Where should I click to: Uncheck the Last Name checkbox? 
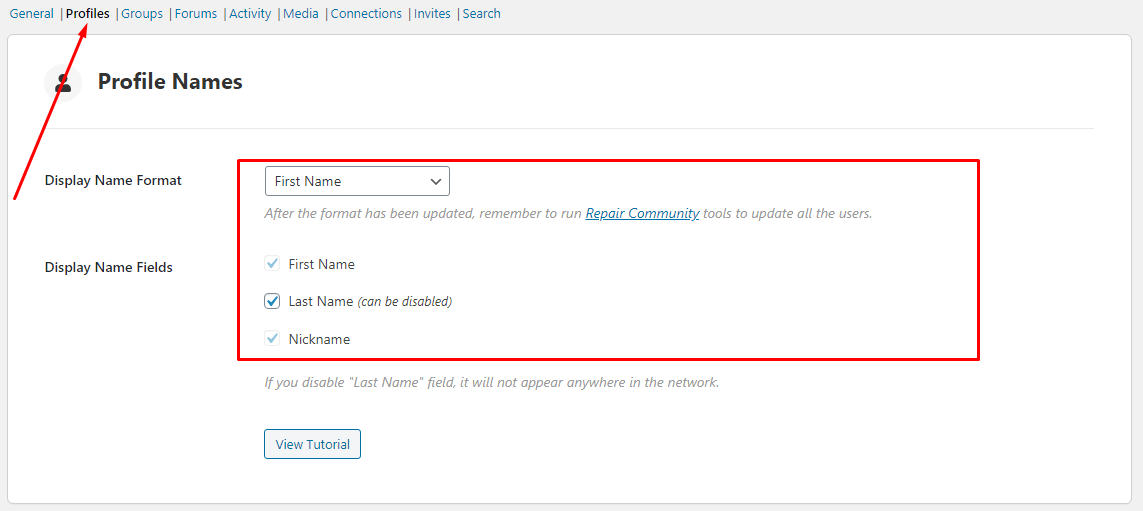pyautogui.click(x=272, y=301)
